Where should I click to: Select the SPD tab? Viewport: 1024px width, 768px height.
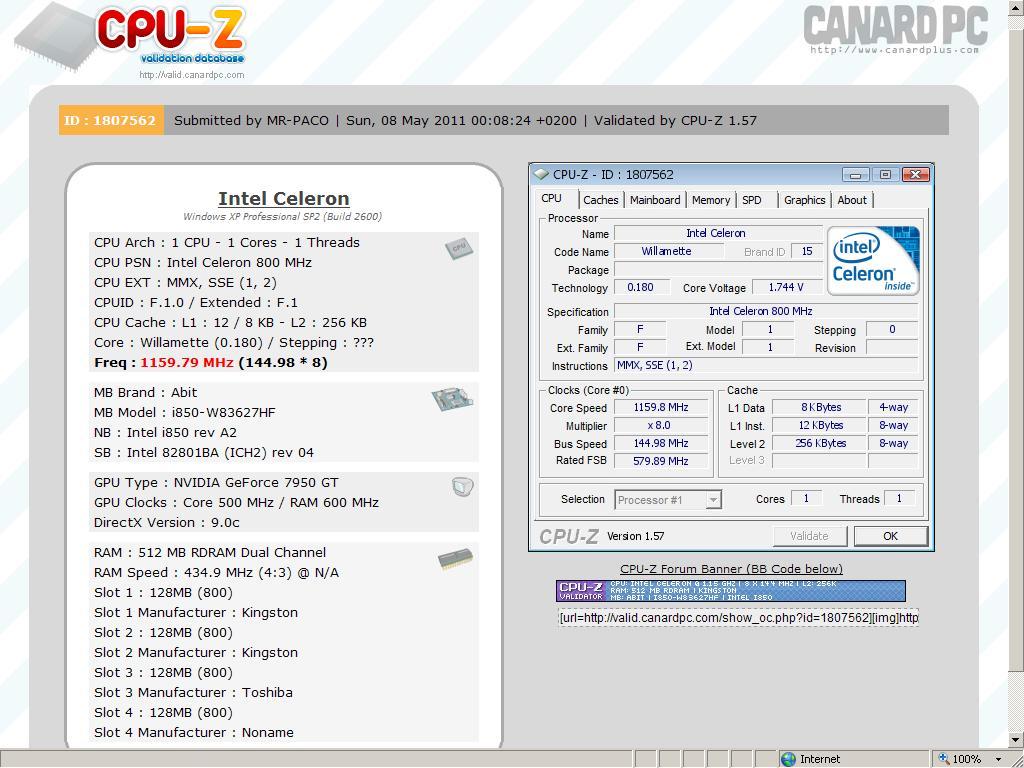coord(752,200)
